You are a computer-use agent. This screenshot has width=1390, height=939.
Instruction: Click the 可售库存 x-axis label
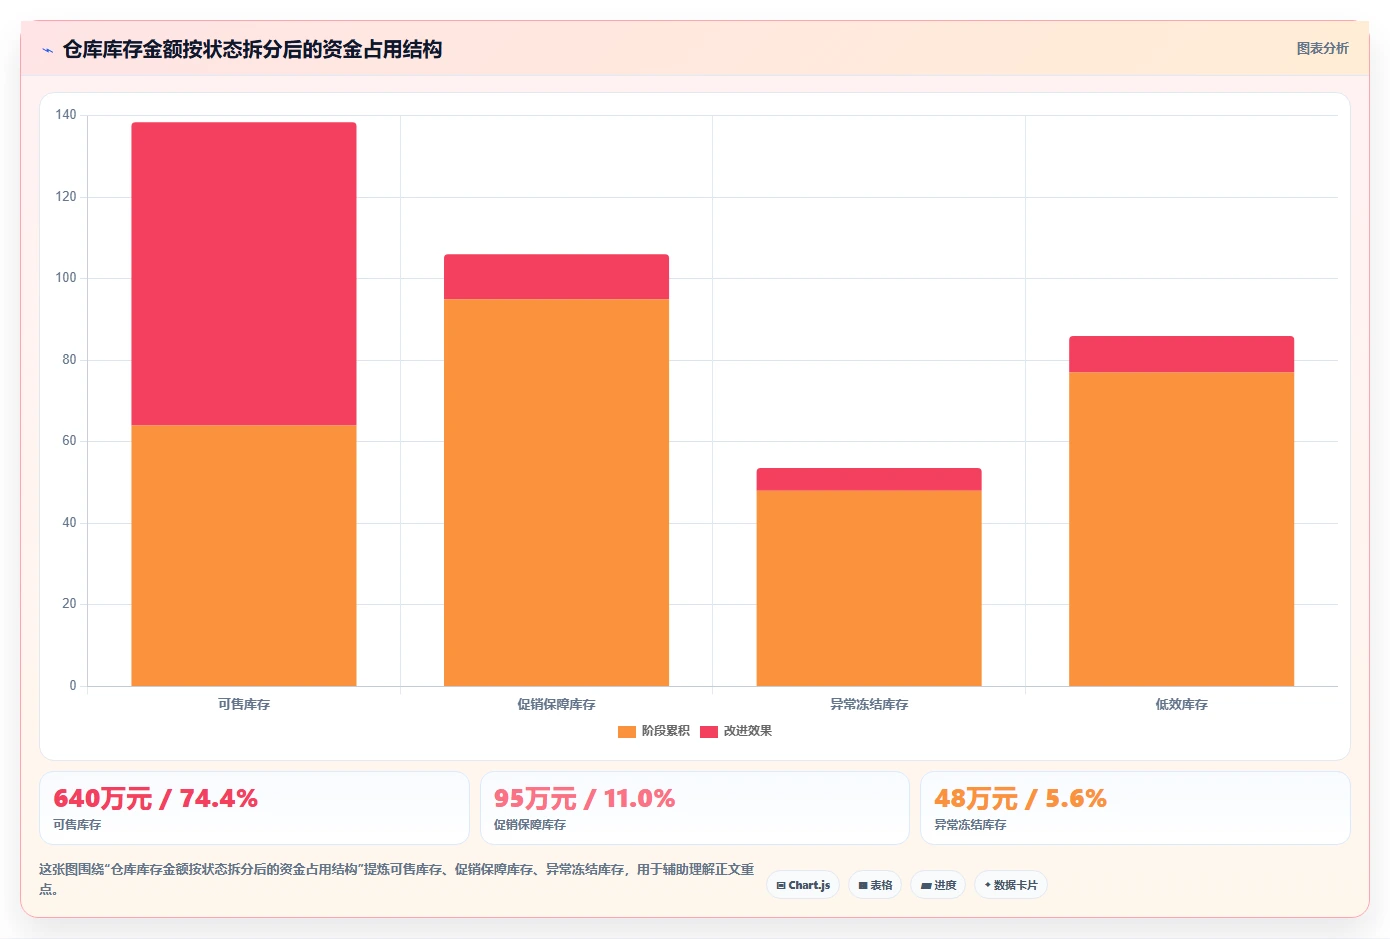pyautogui.click(x=244, y=704)
